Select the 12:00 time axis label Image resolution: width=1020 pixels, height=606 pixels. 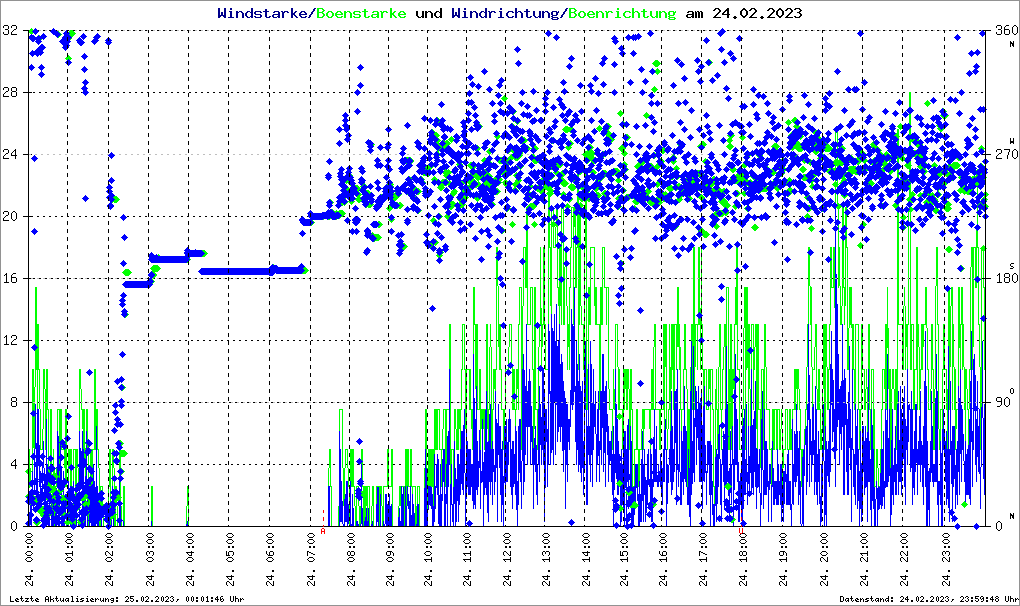click(509, 560)
